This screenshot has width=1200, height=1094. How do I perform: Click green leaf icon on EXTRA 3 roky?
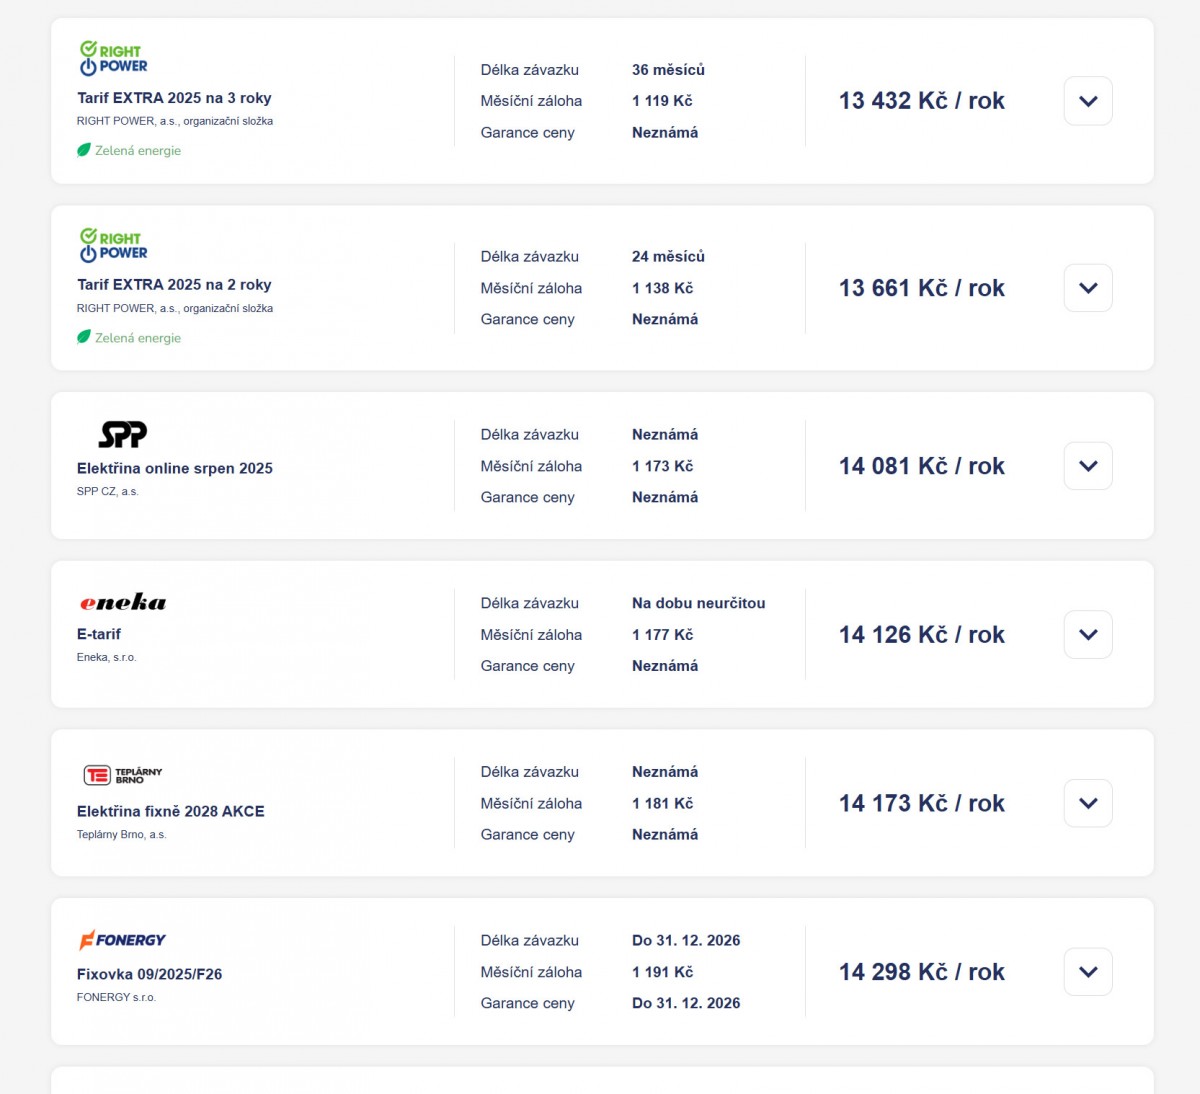(84, 150)
